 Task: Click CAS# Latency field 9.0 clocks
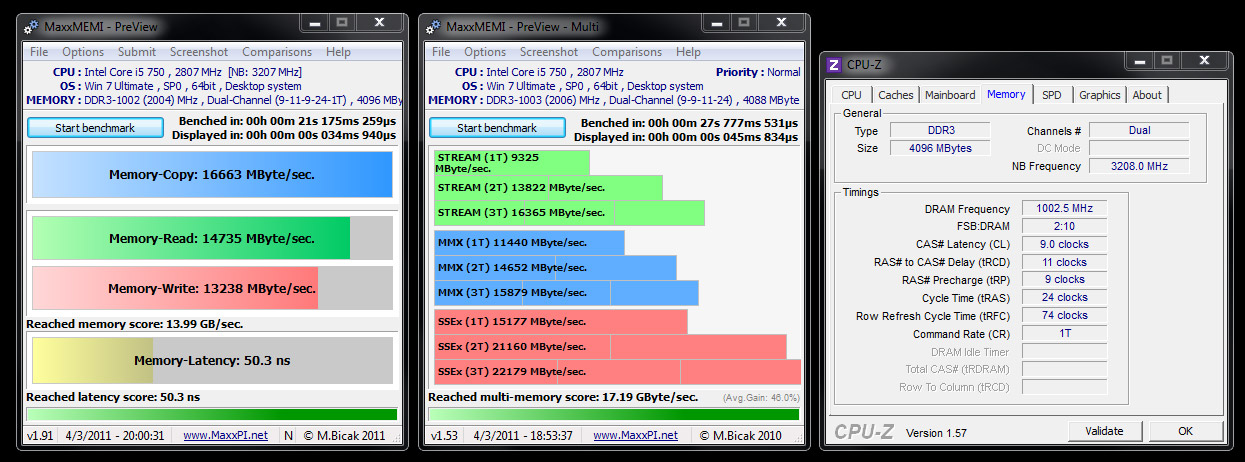coord(1065,244)
